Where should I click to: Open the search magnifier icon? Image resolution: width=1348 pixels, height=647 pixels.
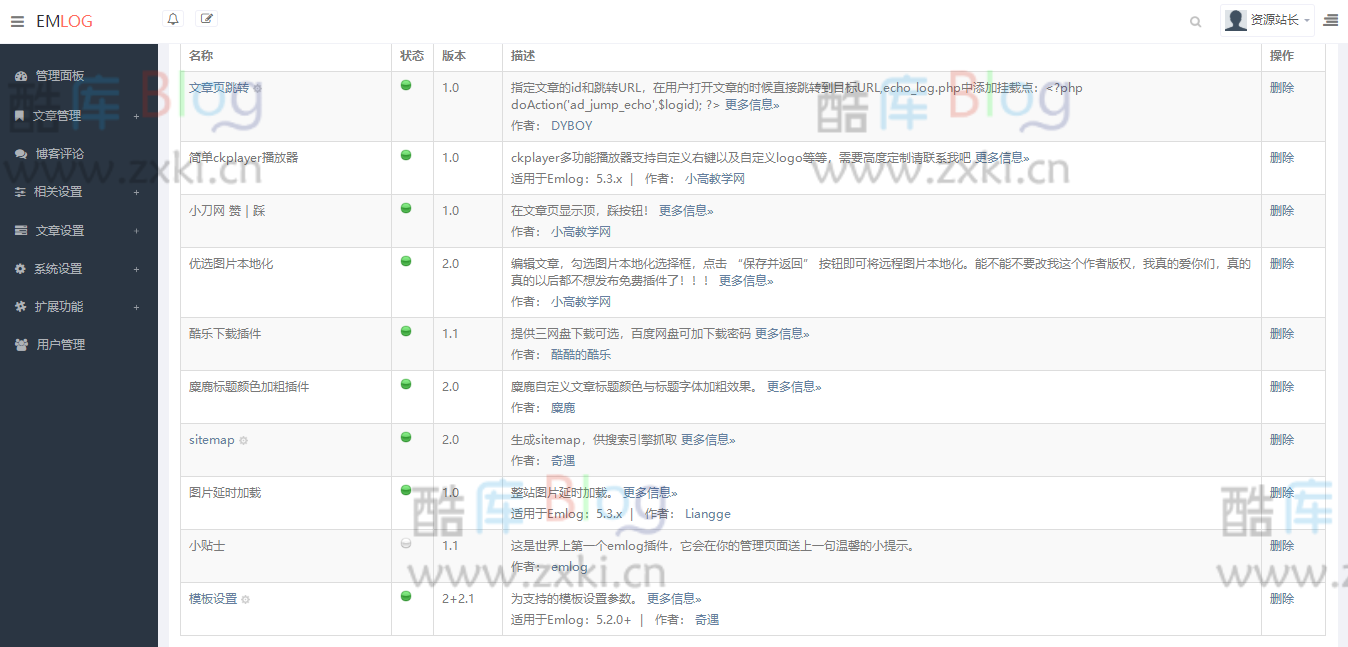(x=1196, y=20)
